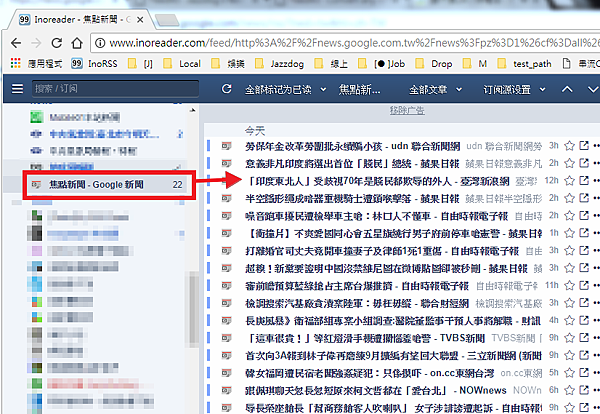This screenshot has height=414, width=600.
Task: View site information icon in address bar
Action: (x=100, y=43)
